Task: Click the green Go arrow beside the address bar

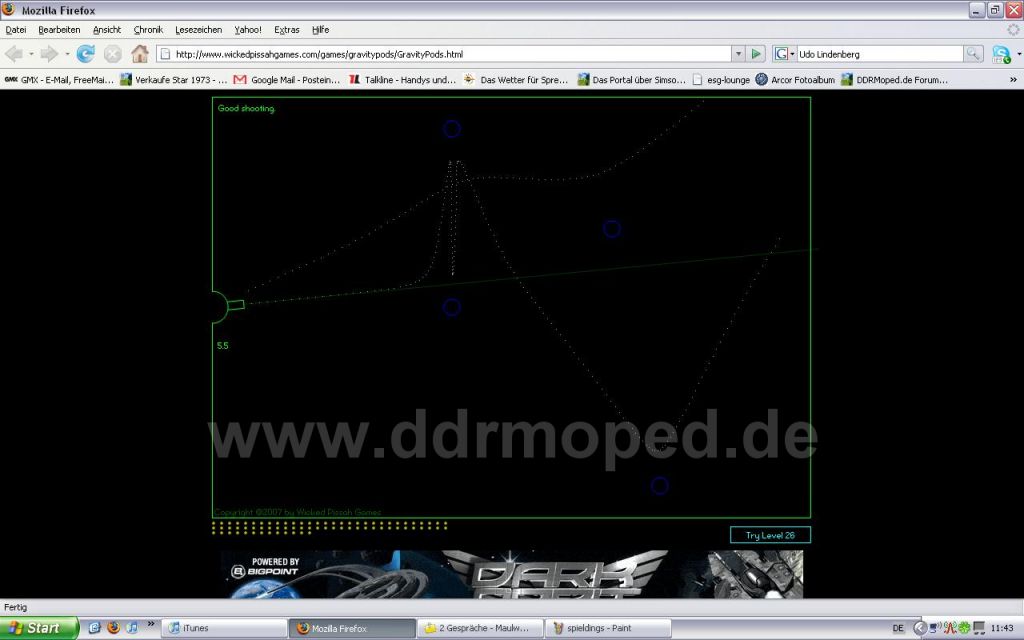Action: tap(757, 54)
